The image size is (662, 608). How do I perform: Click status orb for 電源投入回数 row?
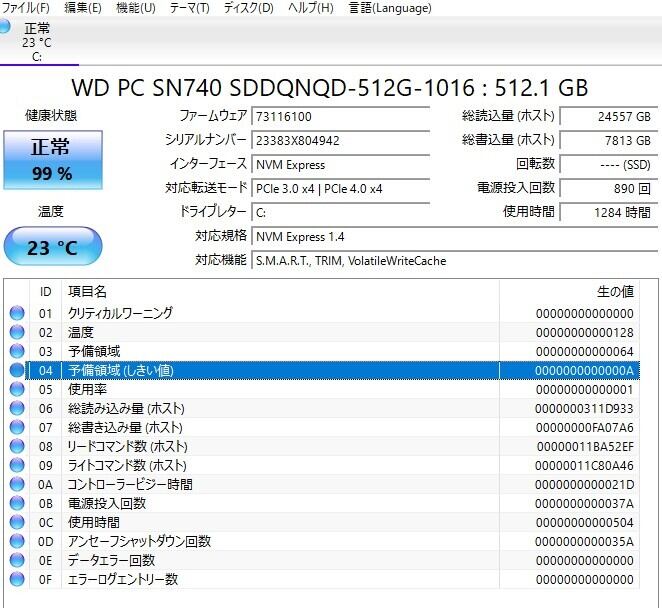point(17,503)
